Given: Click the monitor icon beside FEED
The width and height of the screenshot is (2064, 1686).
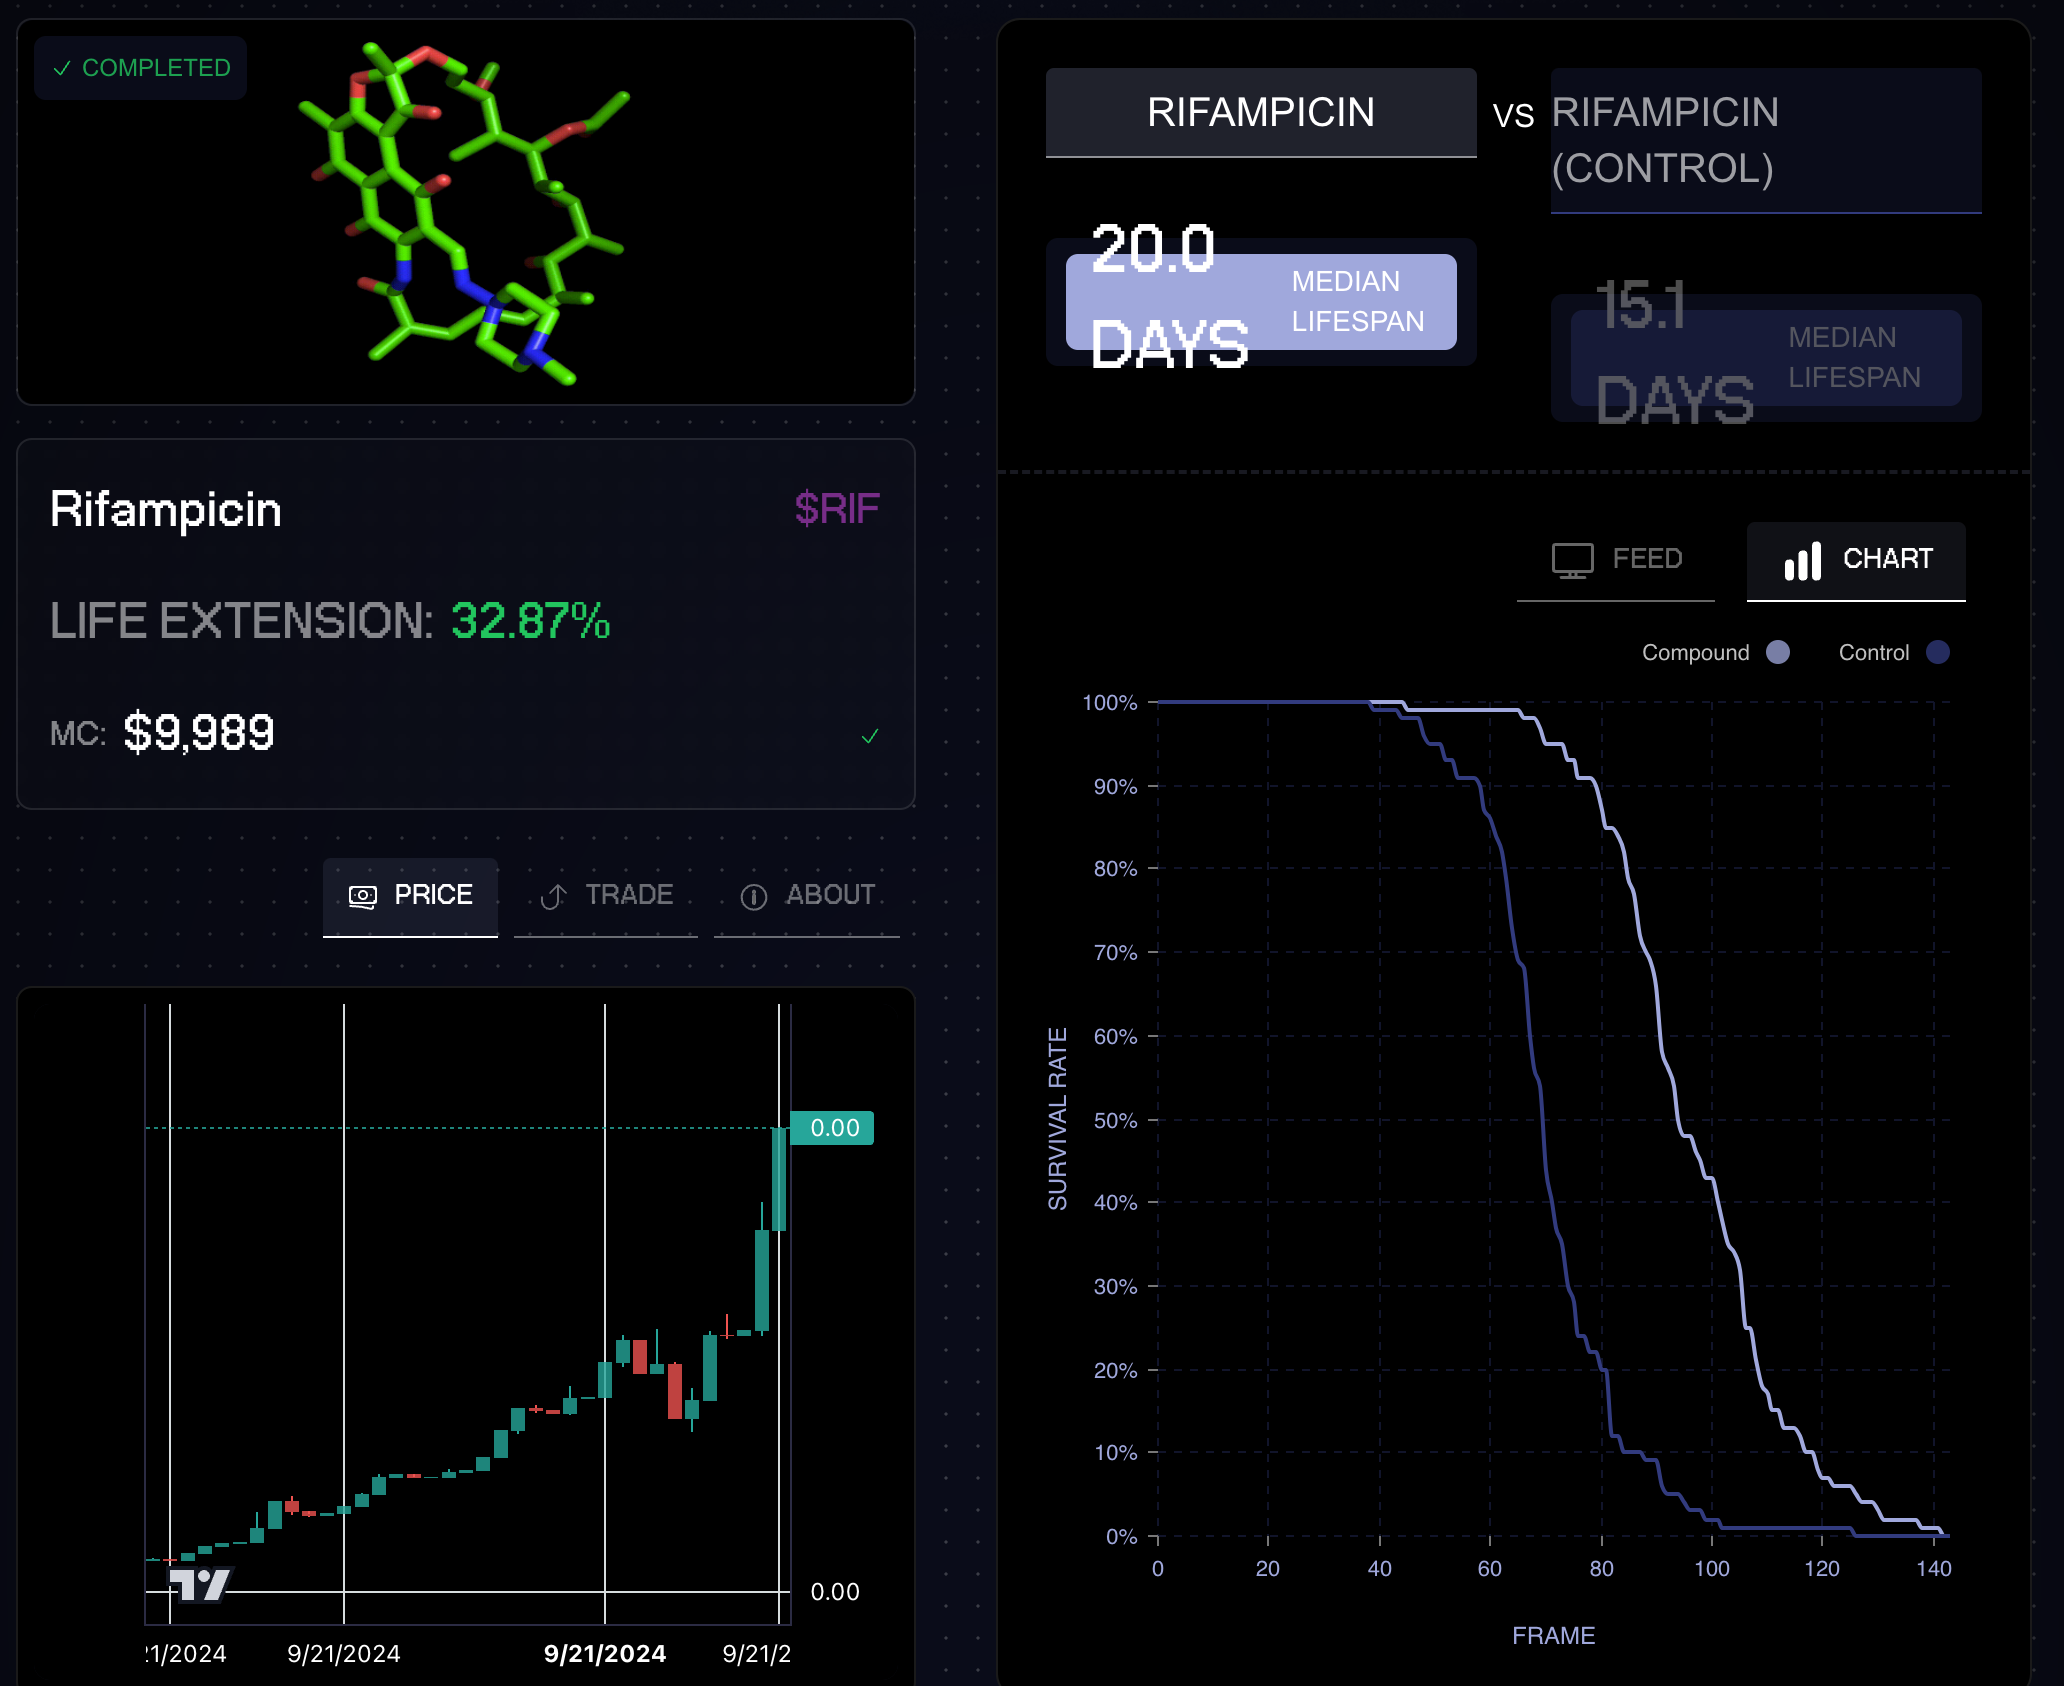Looking at the screenshot, I should pyautogui.click(x=1572, y=560).
